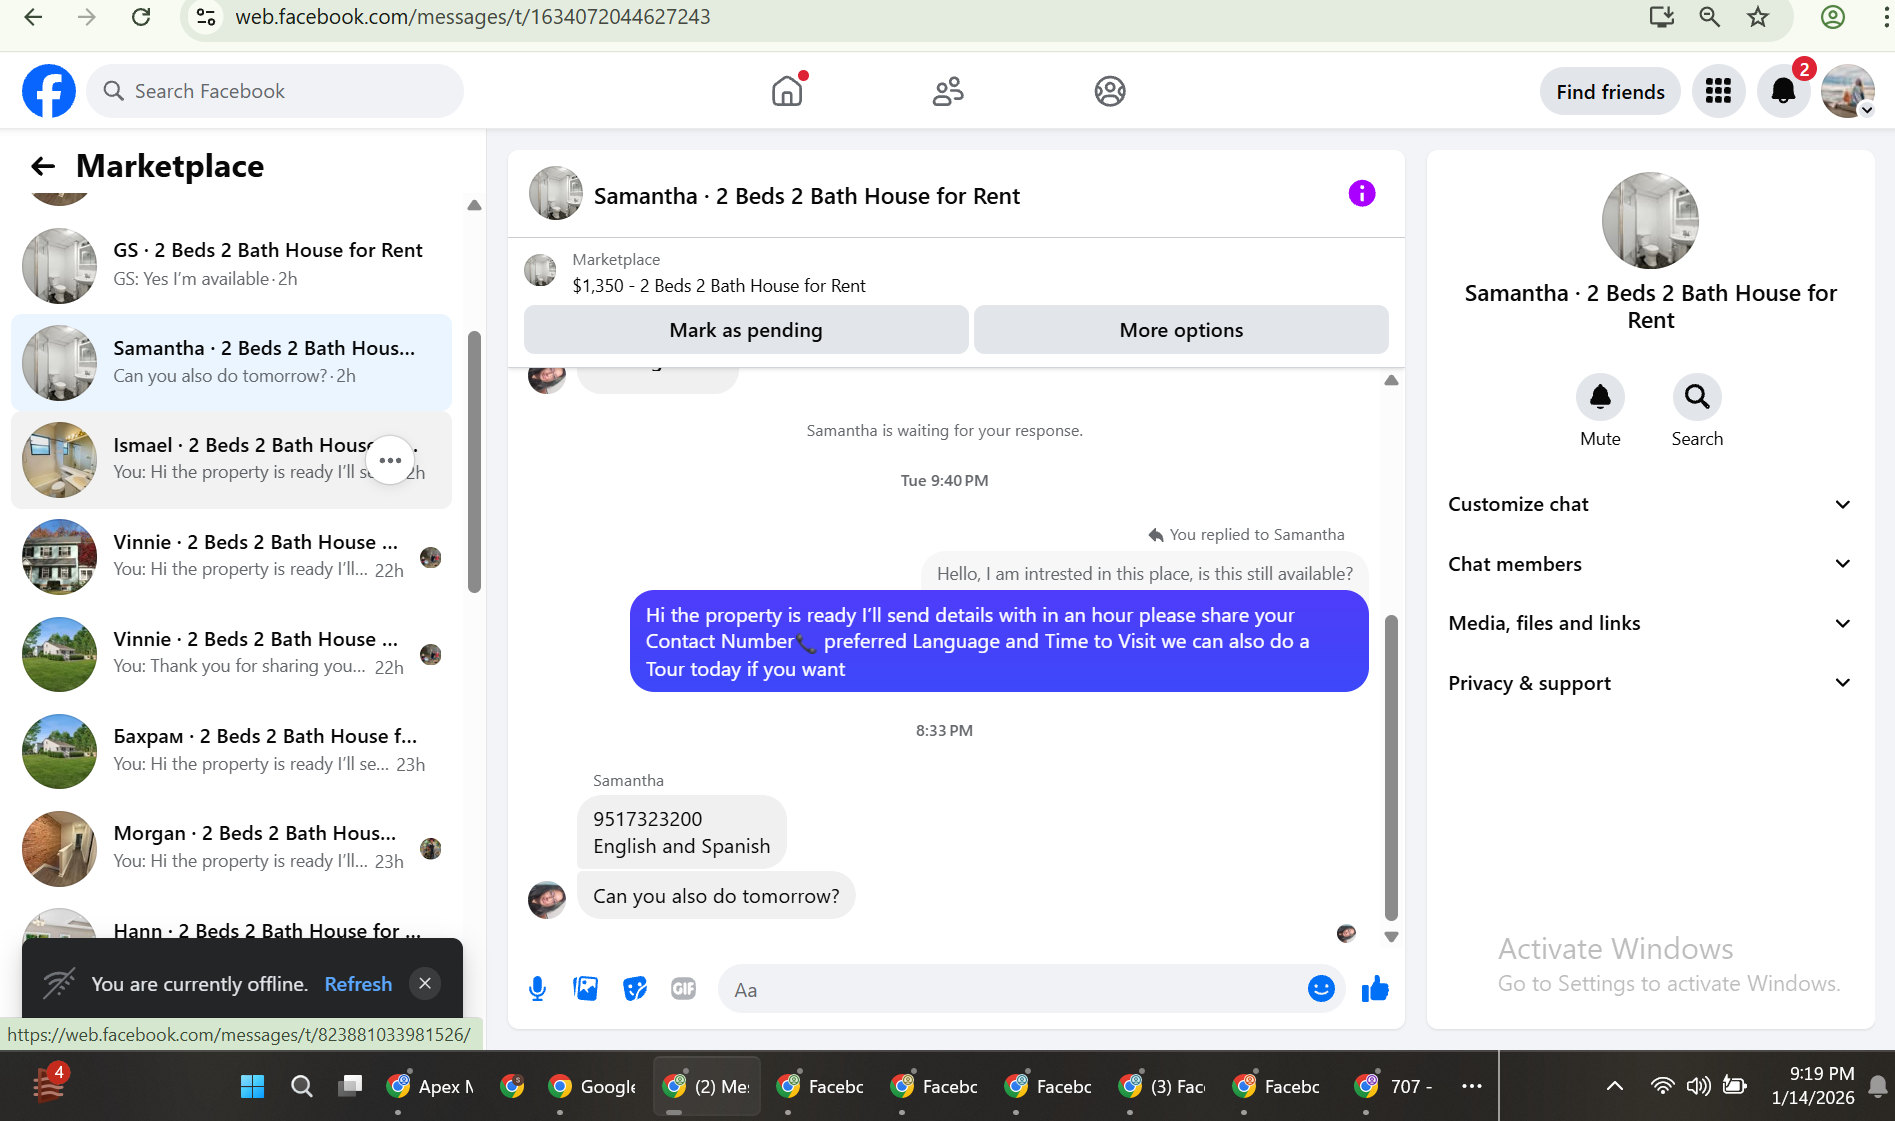This screenshot has width=1895, height=1121.
Task: Open the Home feed icon
Action: click(x=787, y=91)
